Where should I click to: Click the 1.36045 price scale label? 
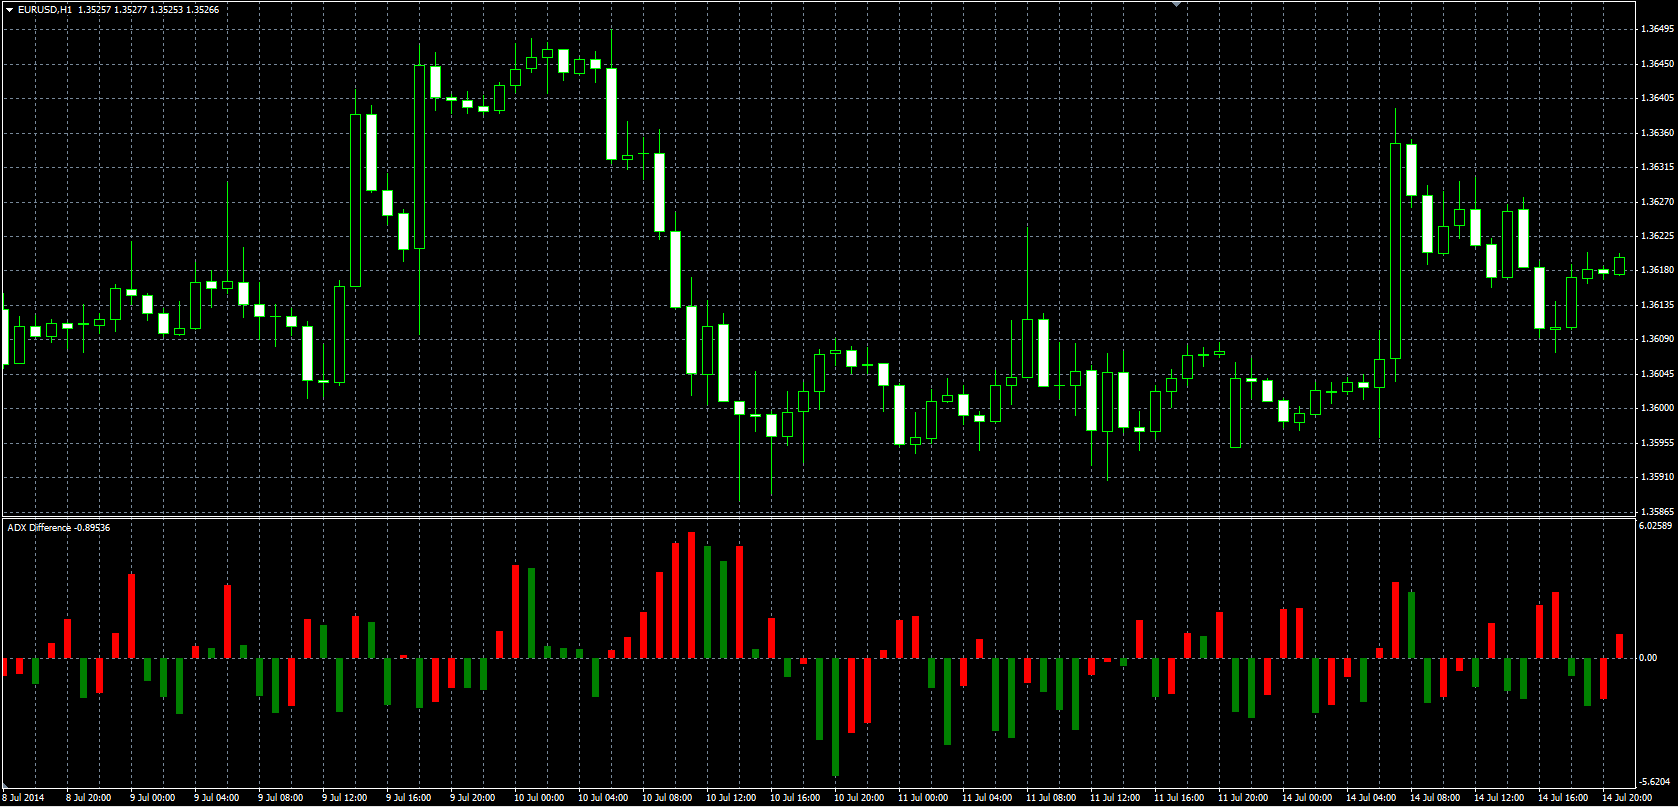pyautogui.click(x=1657, y=374)
